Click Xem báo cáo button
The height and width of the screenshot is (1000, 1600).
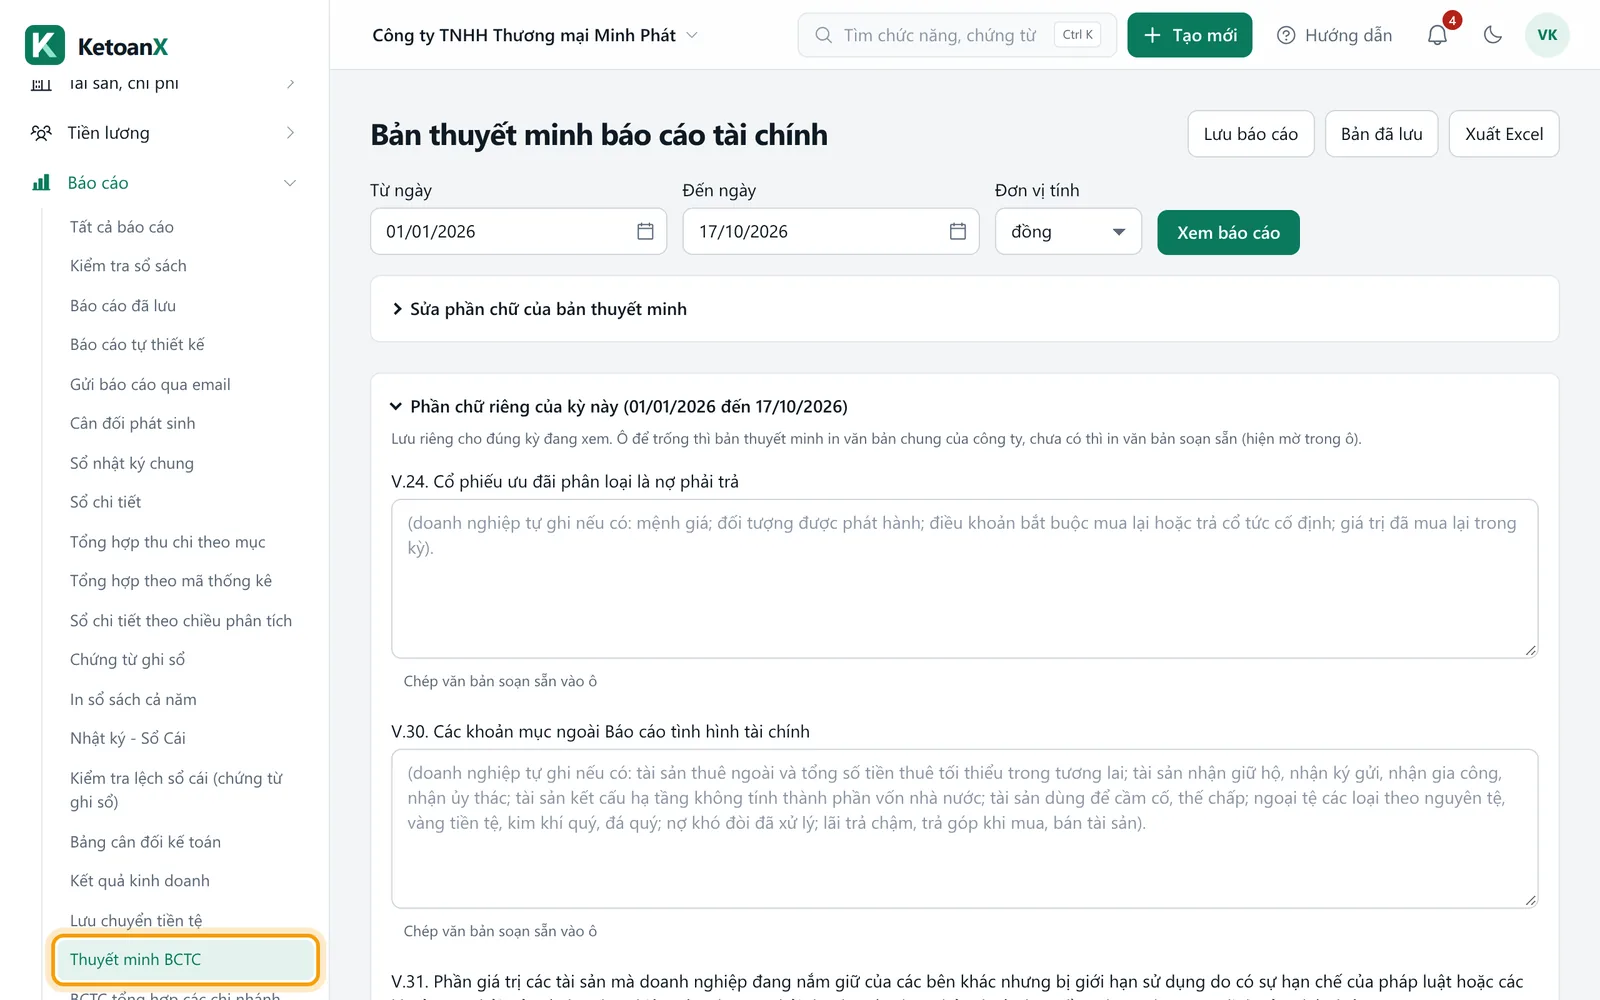point(1228,232)
